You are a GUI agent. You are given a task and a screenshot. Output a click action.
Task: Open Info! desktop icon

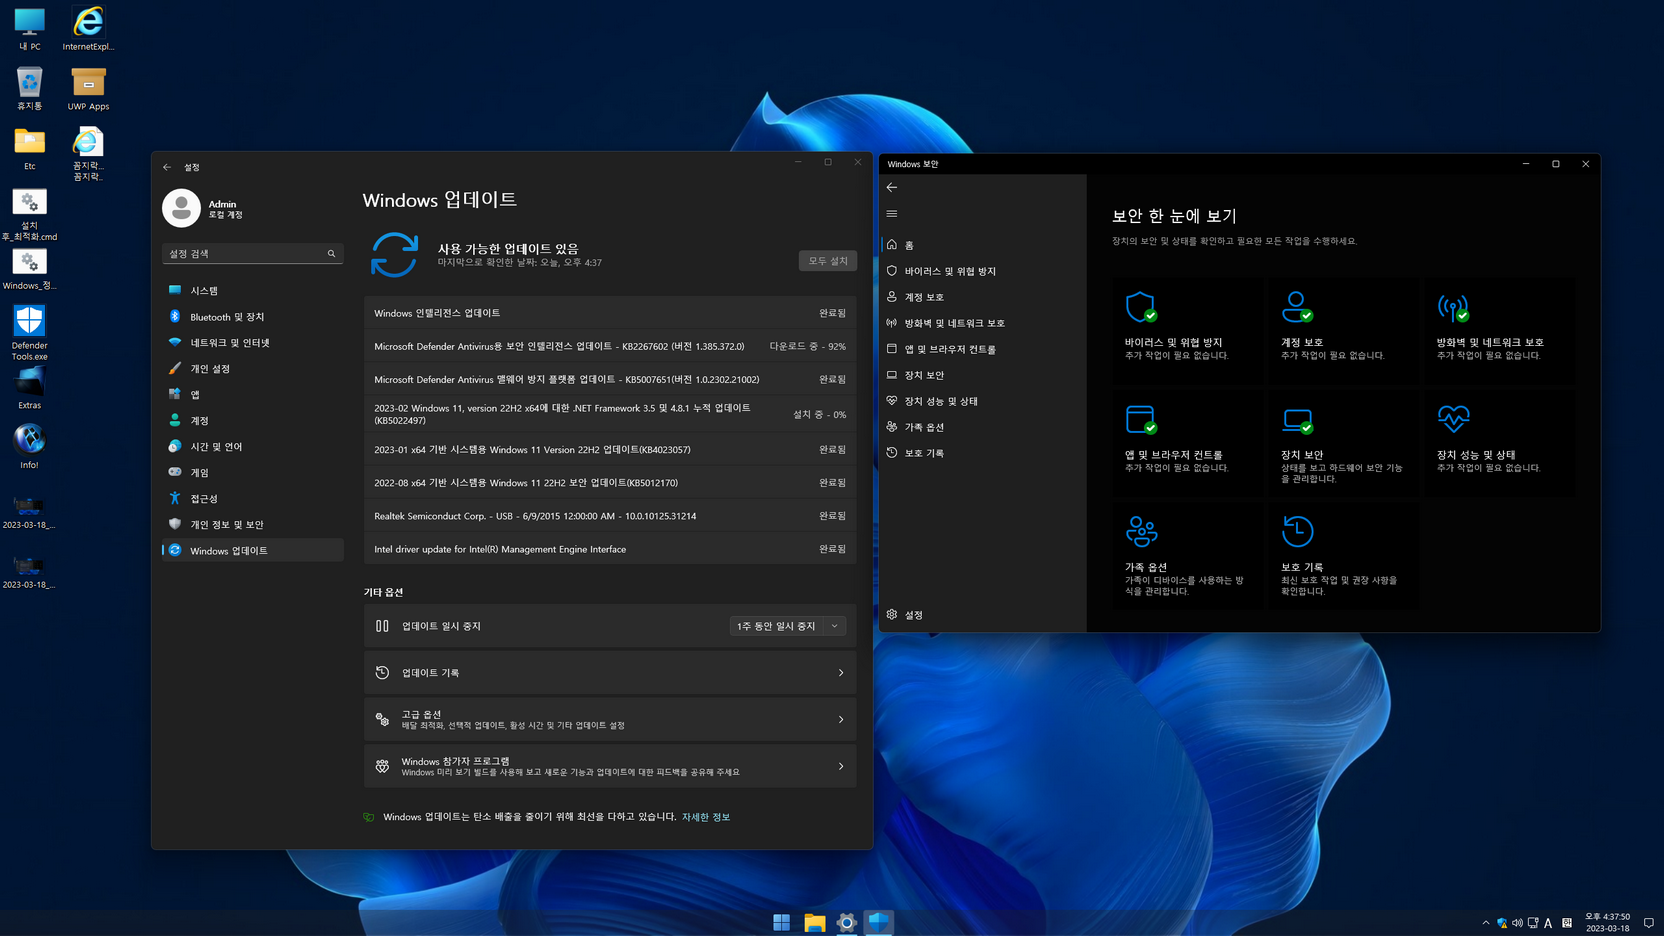pyautogui.click(x=29, y=447)
